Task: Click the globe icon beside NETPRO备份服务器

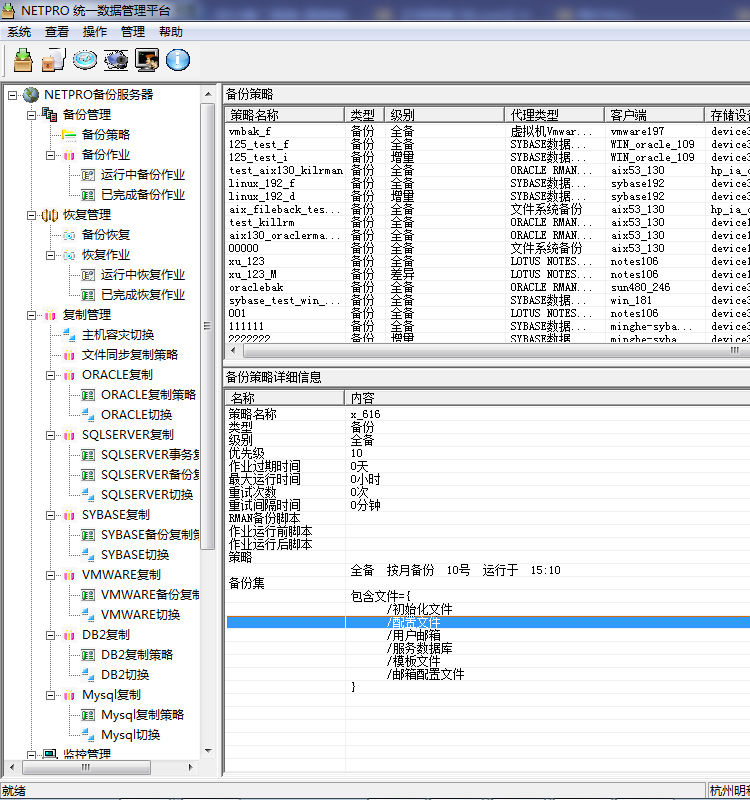Action: pyautogui.click(x=31, y=95)
